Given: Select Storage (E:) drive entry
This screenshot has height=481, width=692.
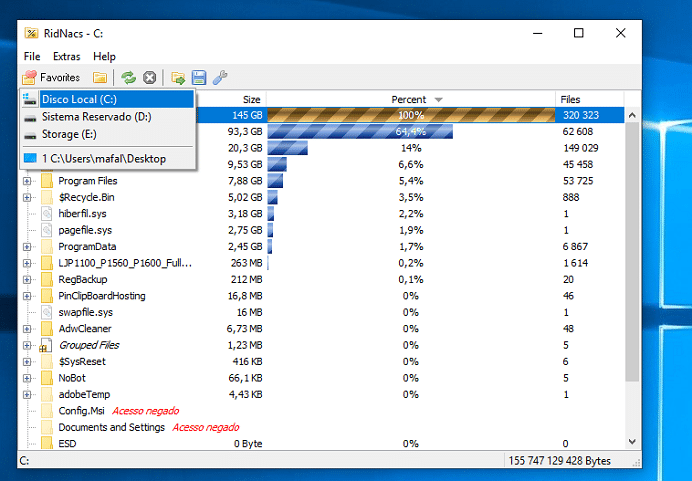Looking at the screenshot, I should [108, 134].
